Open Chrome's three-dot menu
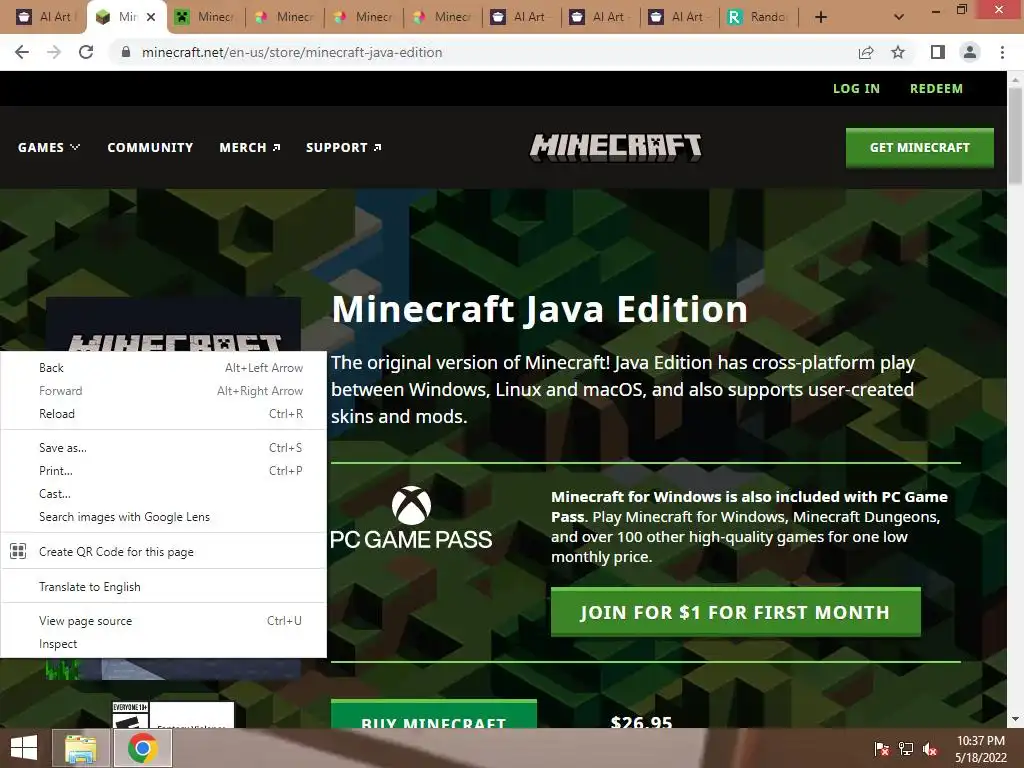Viewport: 1024px width, 768px height. tap(1002, 52)
